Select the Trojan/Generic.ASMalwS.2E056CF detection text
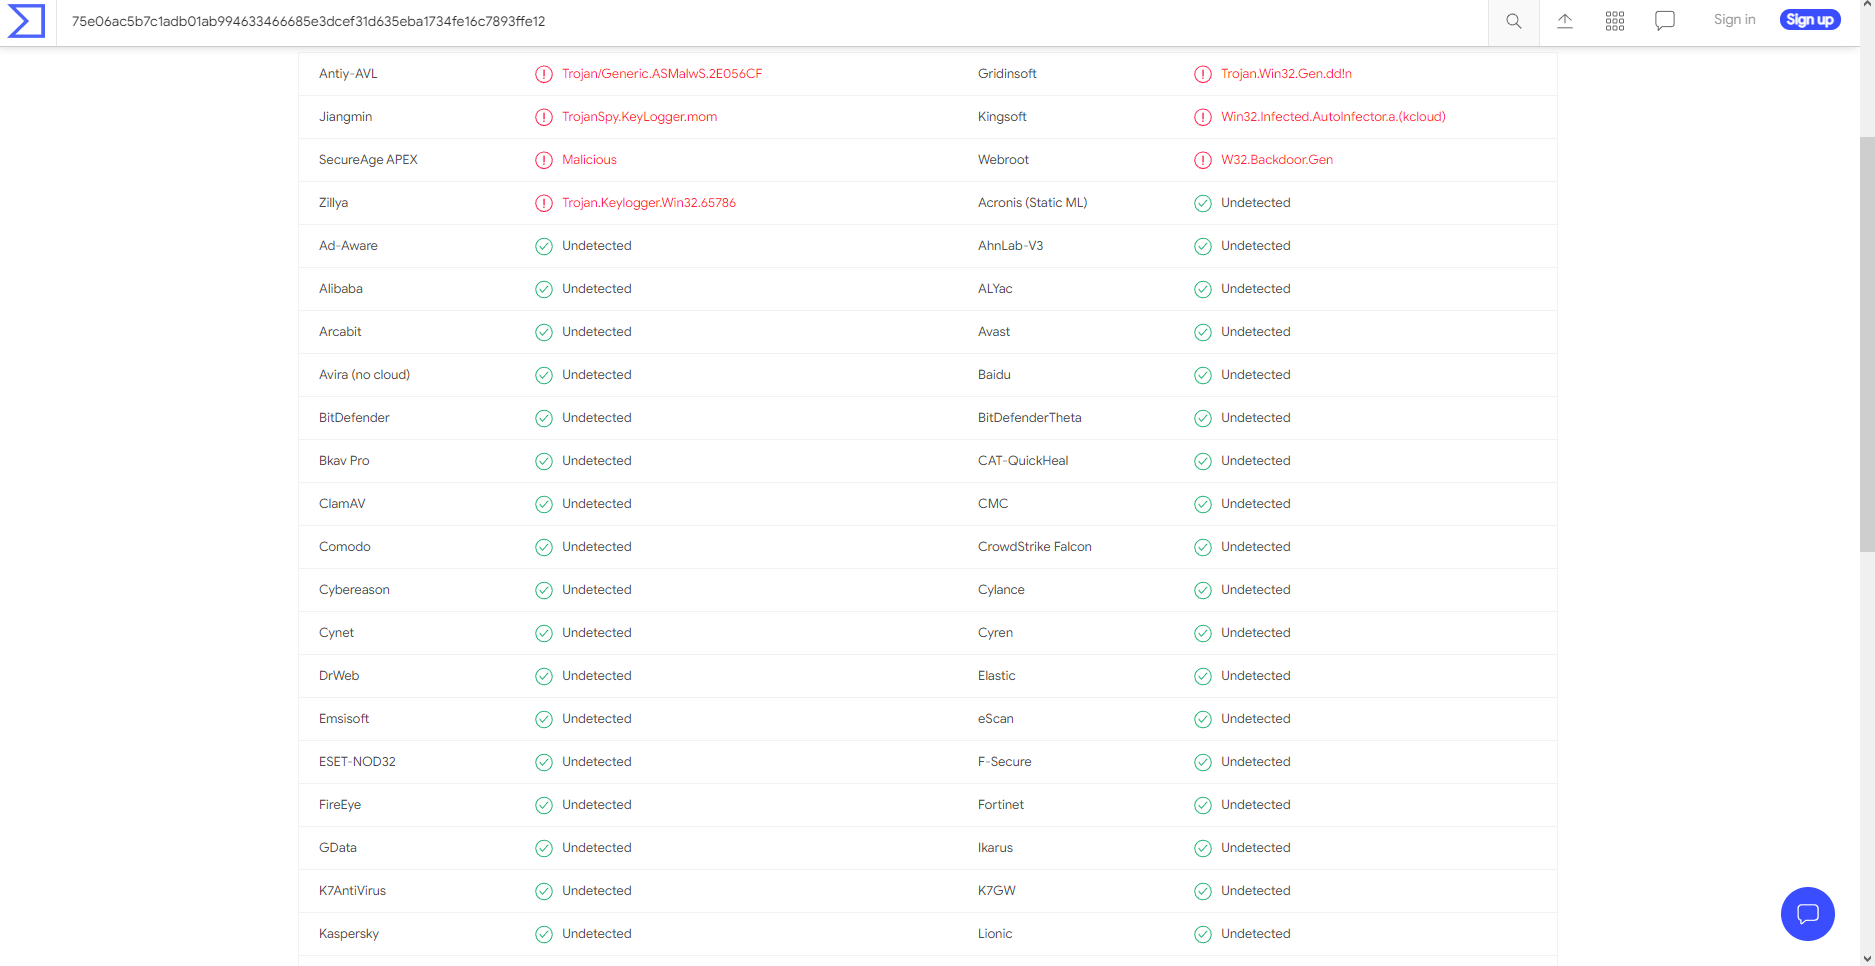 (x=662, y=74)
